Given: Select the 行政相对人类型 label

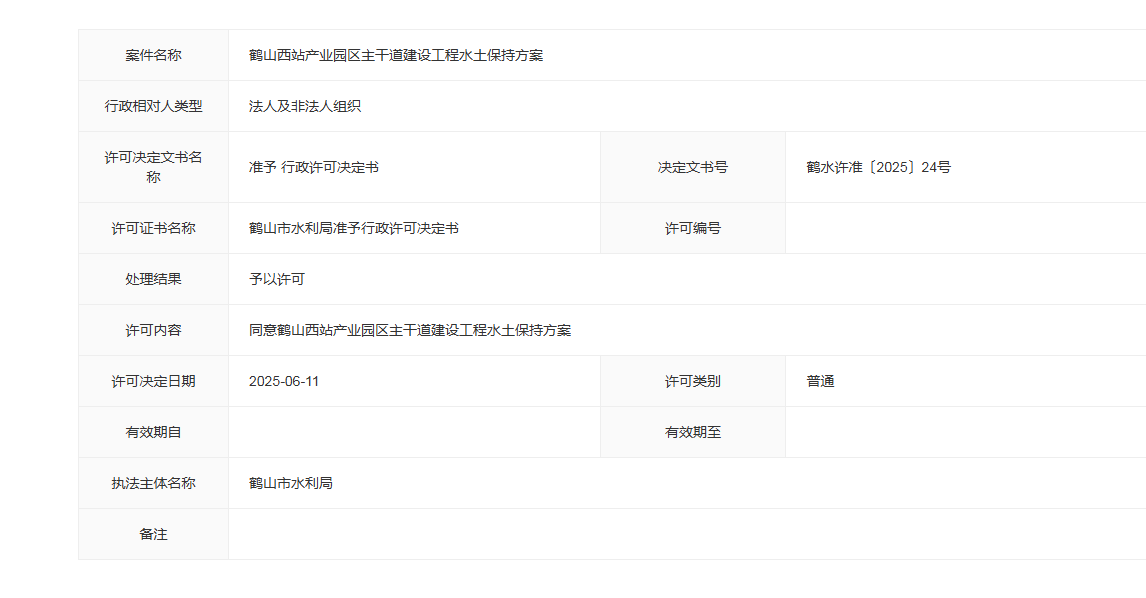Looking at the screenshot, I should pyautogui.click(x=152, y=106).
